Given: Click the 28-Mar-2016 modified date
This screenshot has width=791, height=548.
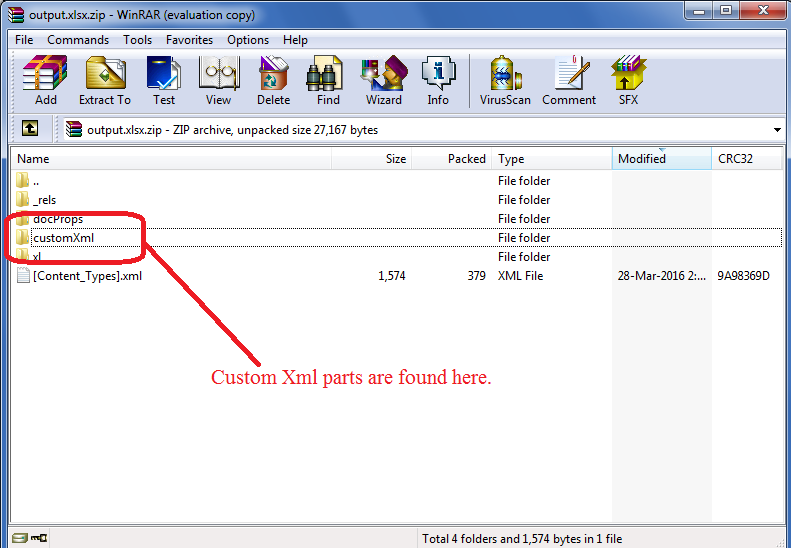Looking at the screenshot, I should point(661,276).
